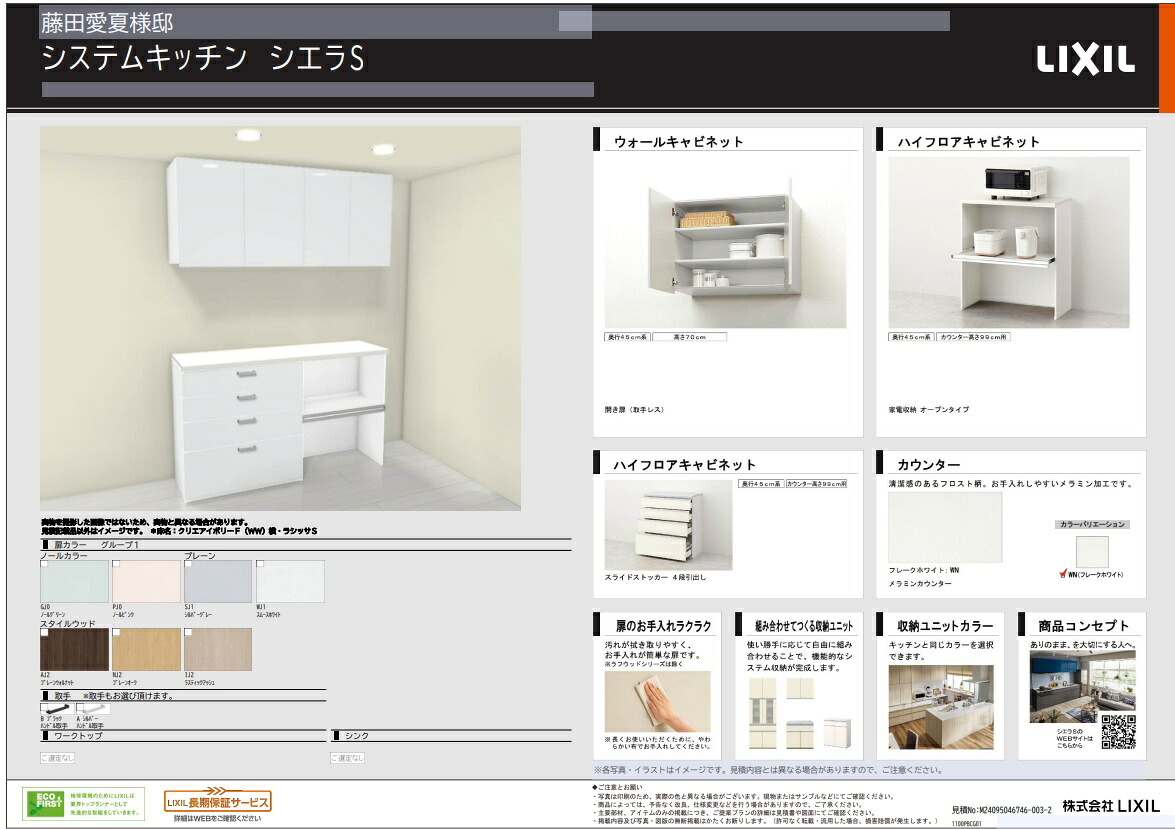
Task: Tick the TJ2 ash wood checkbox
Action: [188, 632]
